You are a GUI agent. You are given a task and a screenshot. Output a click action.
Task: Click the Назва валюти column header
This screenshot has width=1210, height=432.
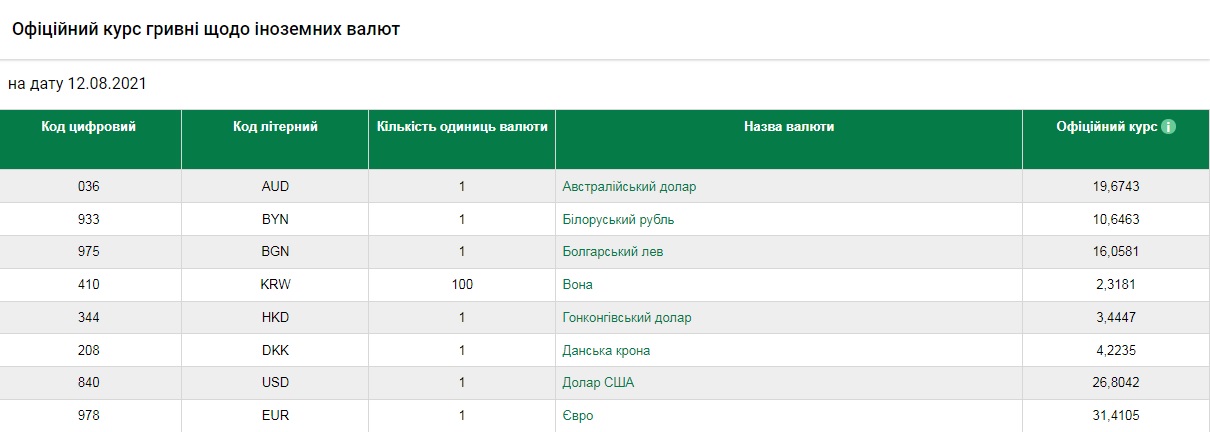click(x=788, y=127)
